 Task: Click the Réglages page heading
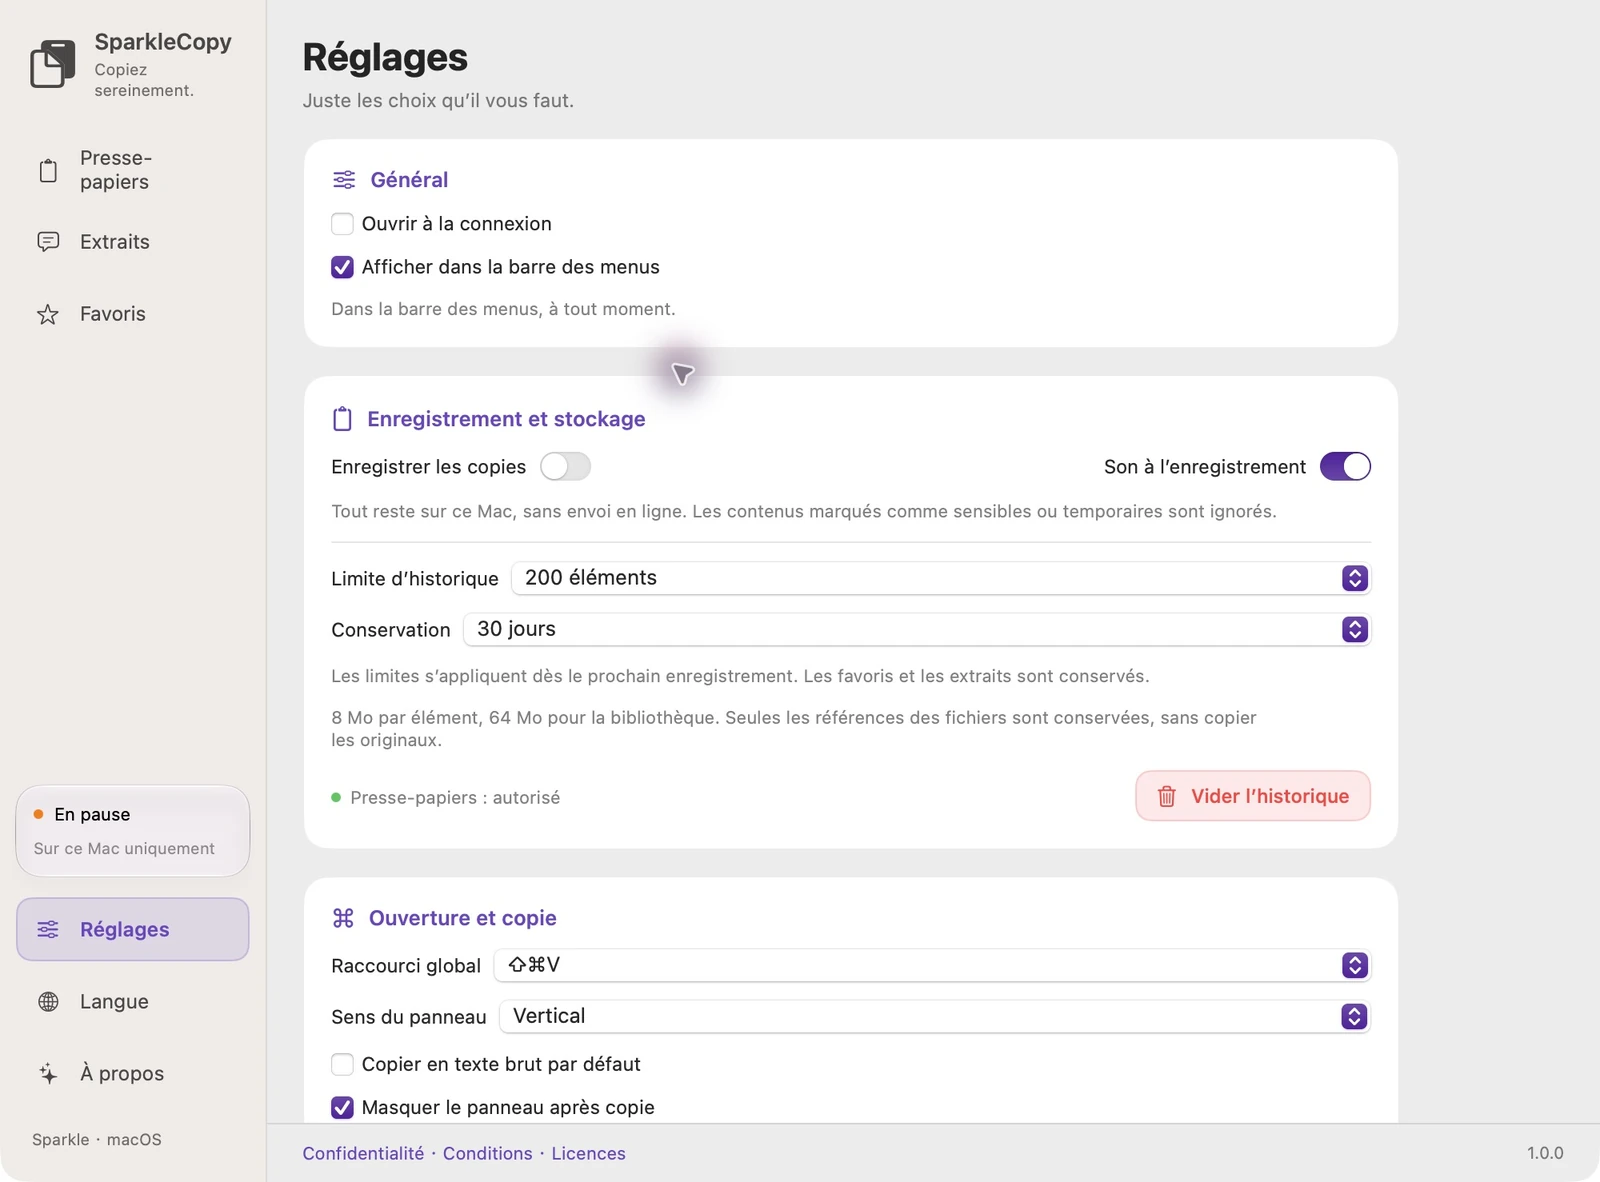coord(385,58)
